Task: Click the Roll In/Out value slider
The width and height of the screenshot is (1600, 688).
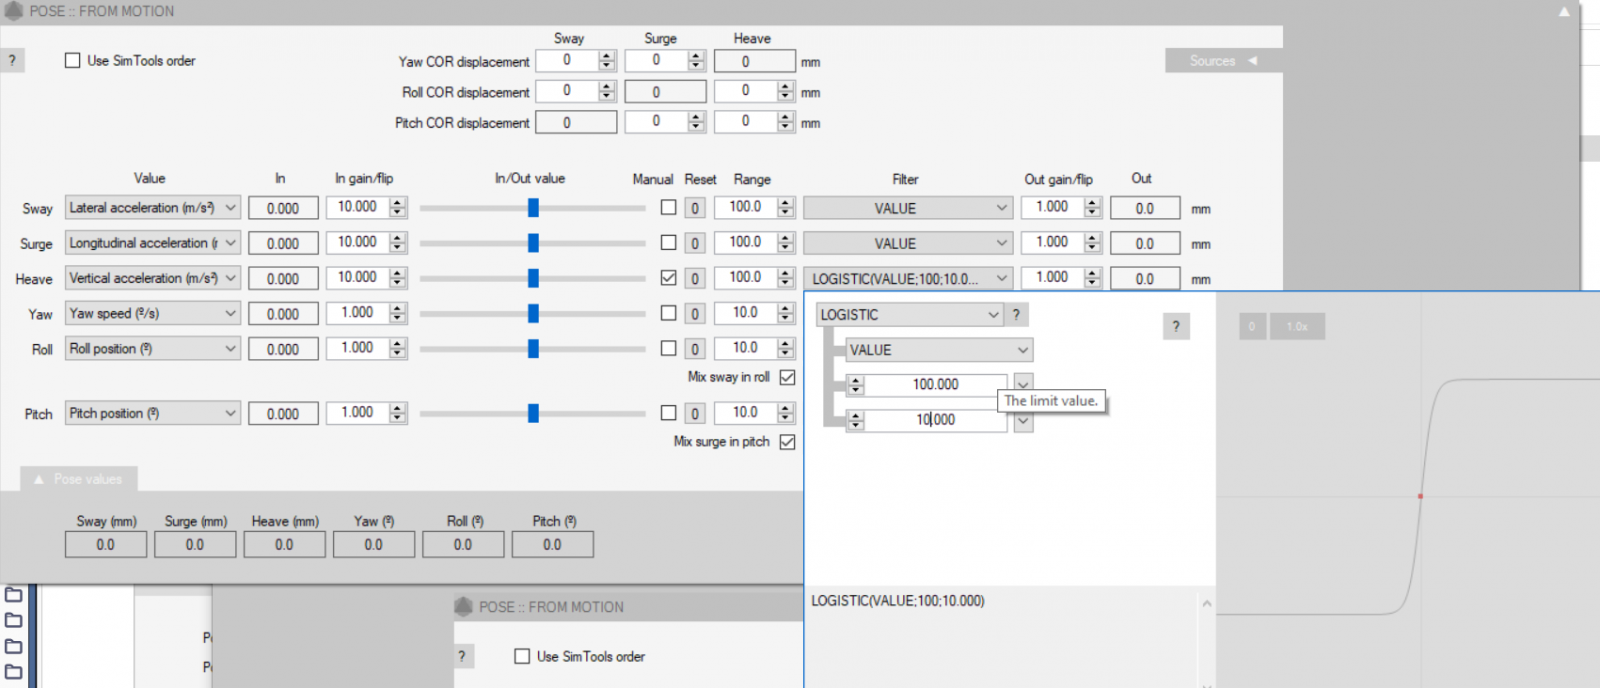Action: (x=532, y=348)
